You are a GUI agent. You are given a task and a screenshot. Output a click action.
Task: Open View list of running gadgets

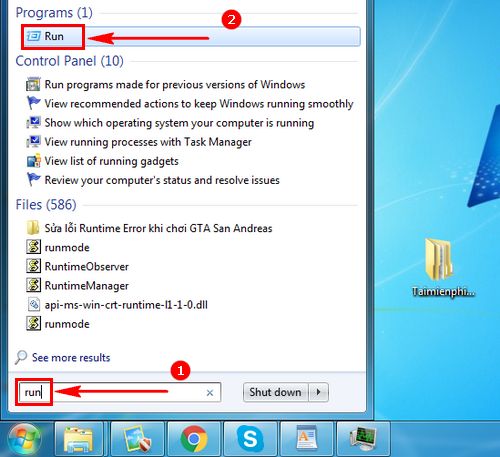(x=112, y=161)
